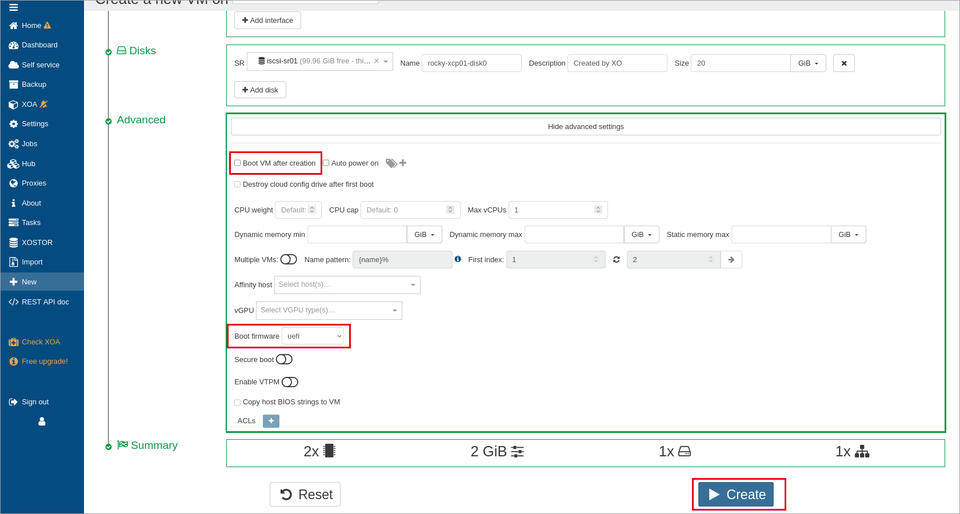Image resolution: width=960 pixels, height=514 pixels.
Task: Open the Affinity host select dropdown
Action: click(348, 285)
